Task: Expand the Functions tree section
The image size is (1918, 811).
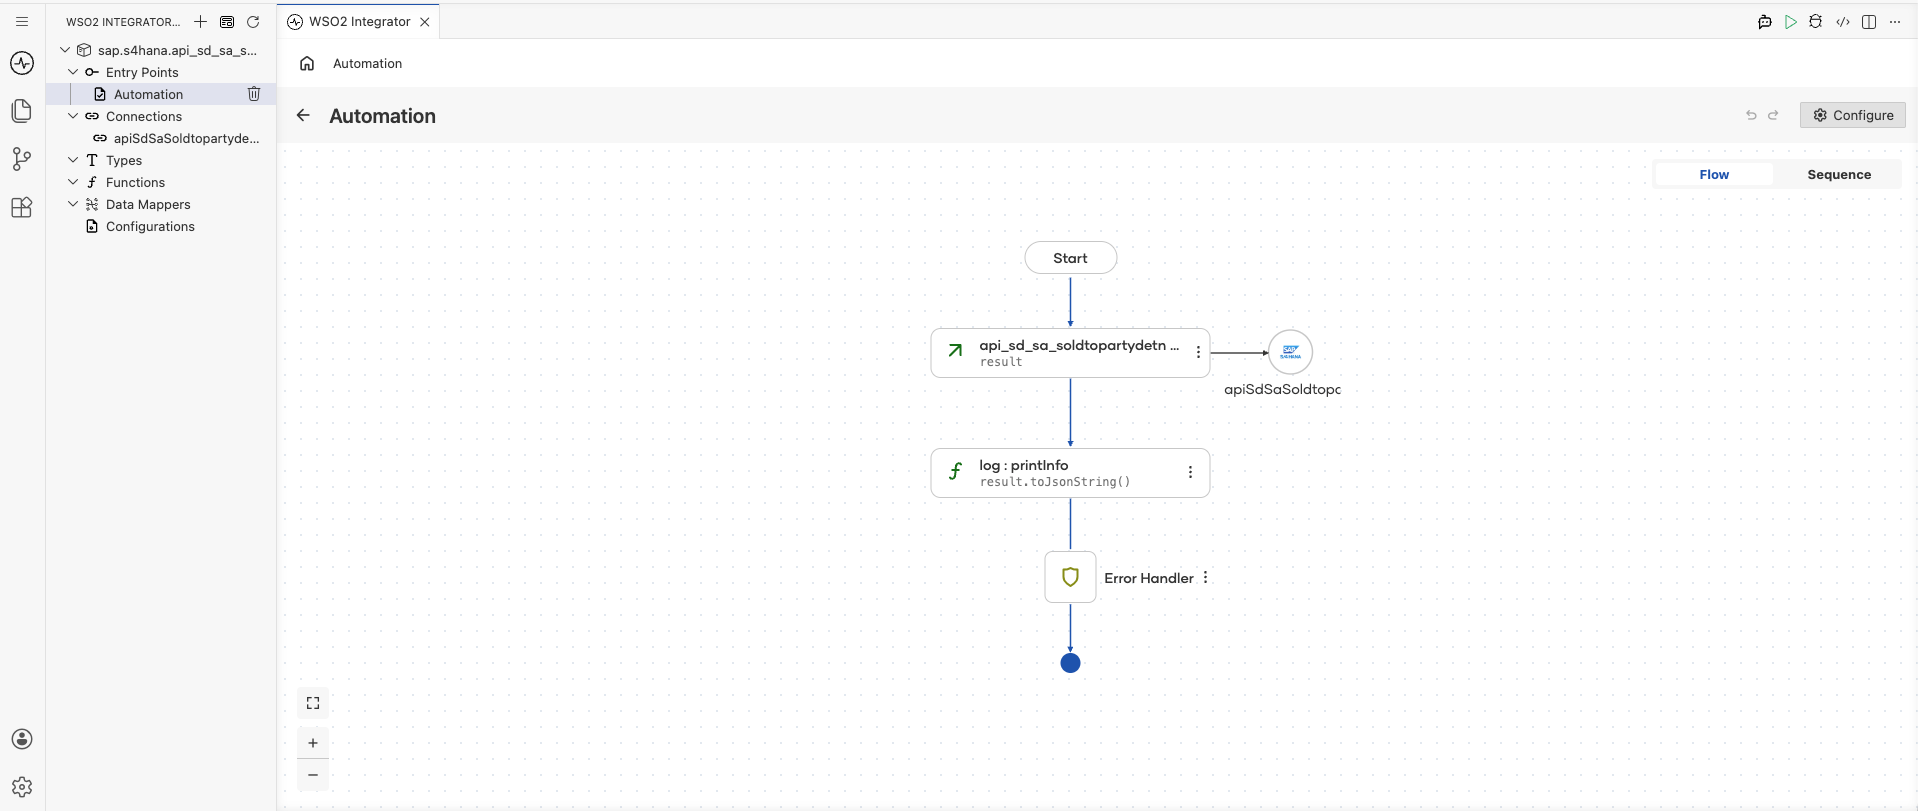Action: (x=73, y=182)
